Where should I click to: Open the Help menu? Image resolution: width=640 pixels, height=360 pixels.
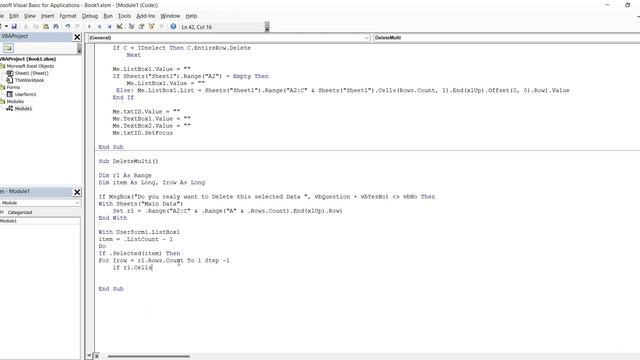click(191, 16)
